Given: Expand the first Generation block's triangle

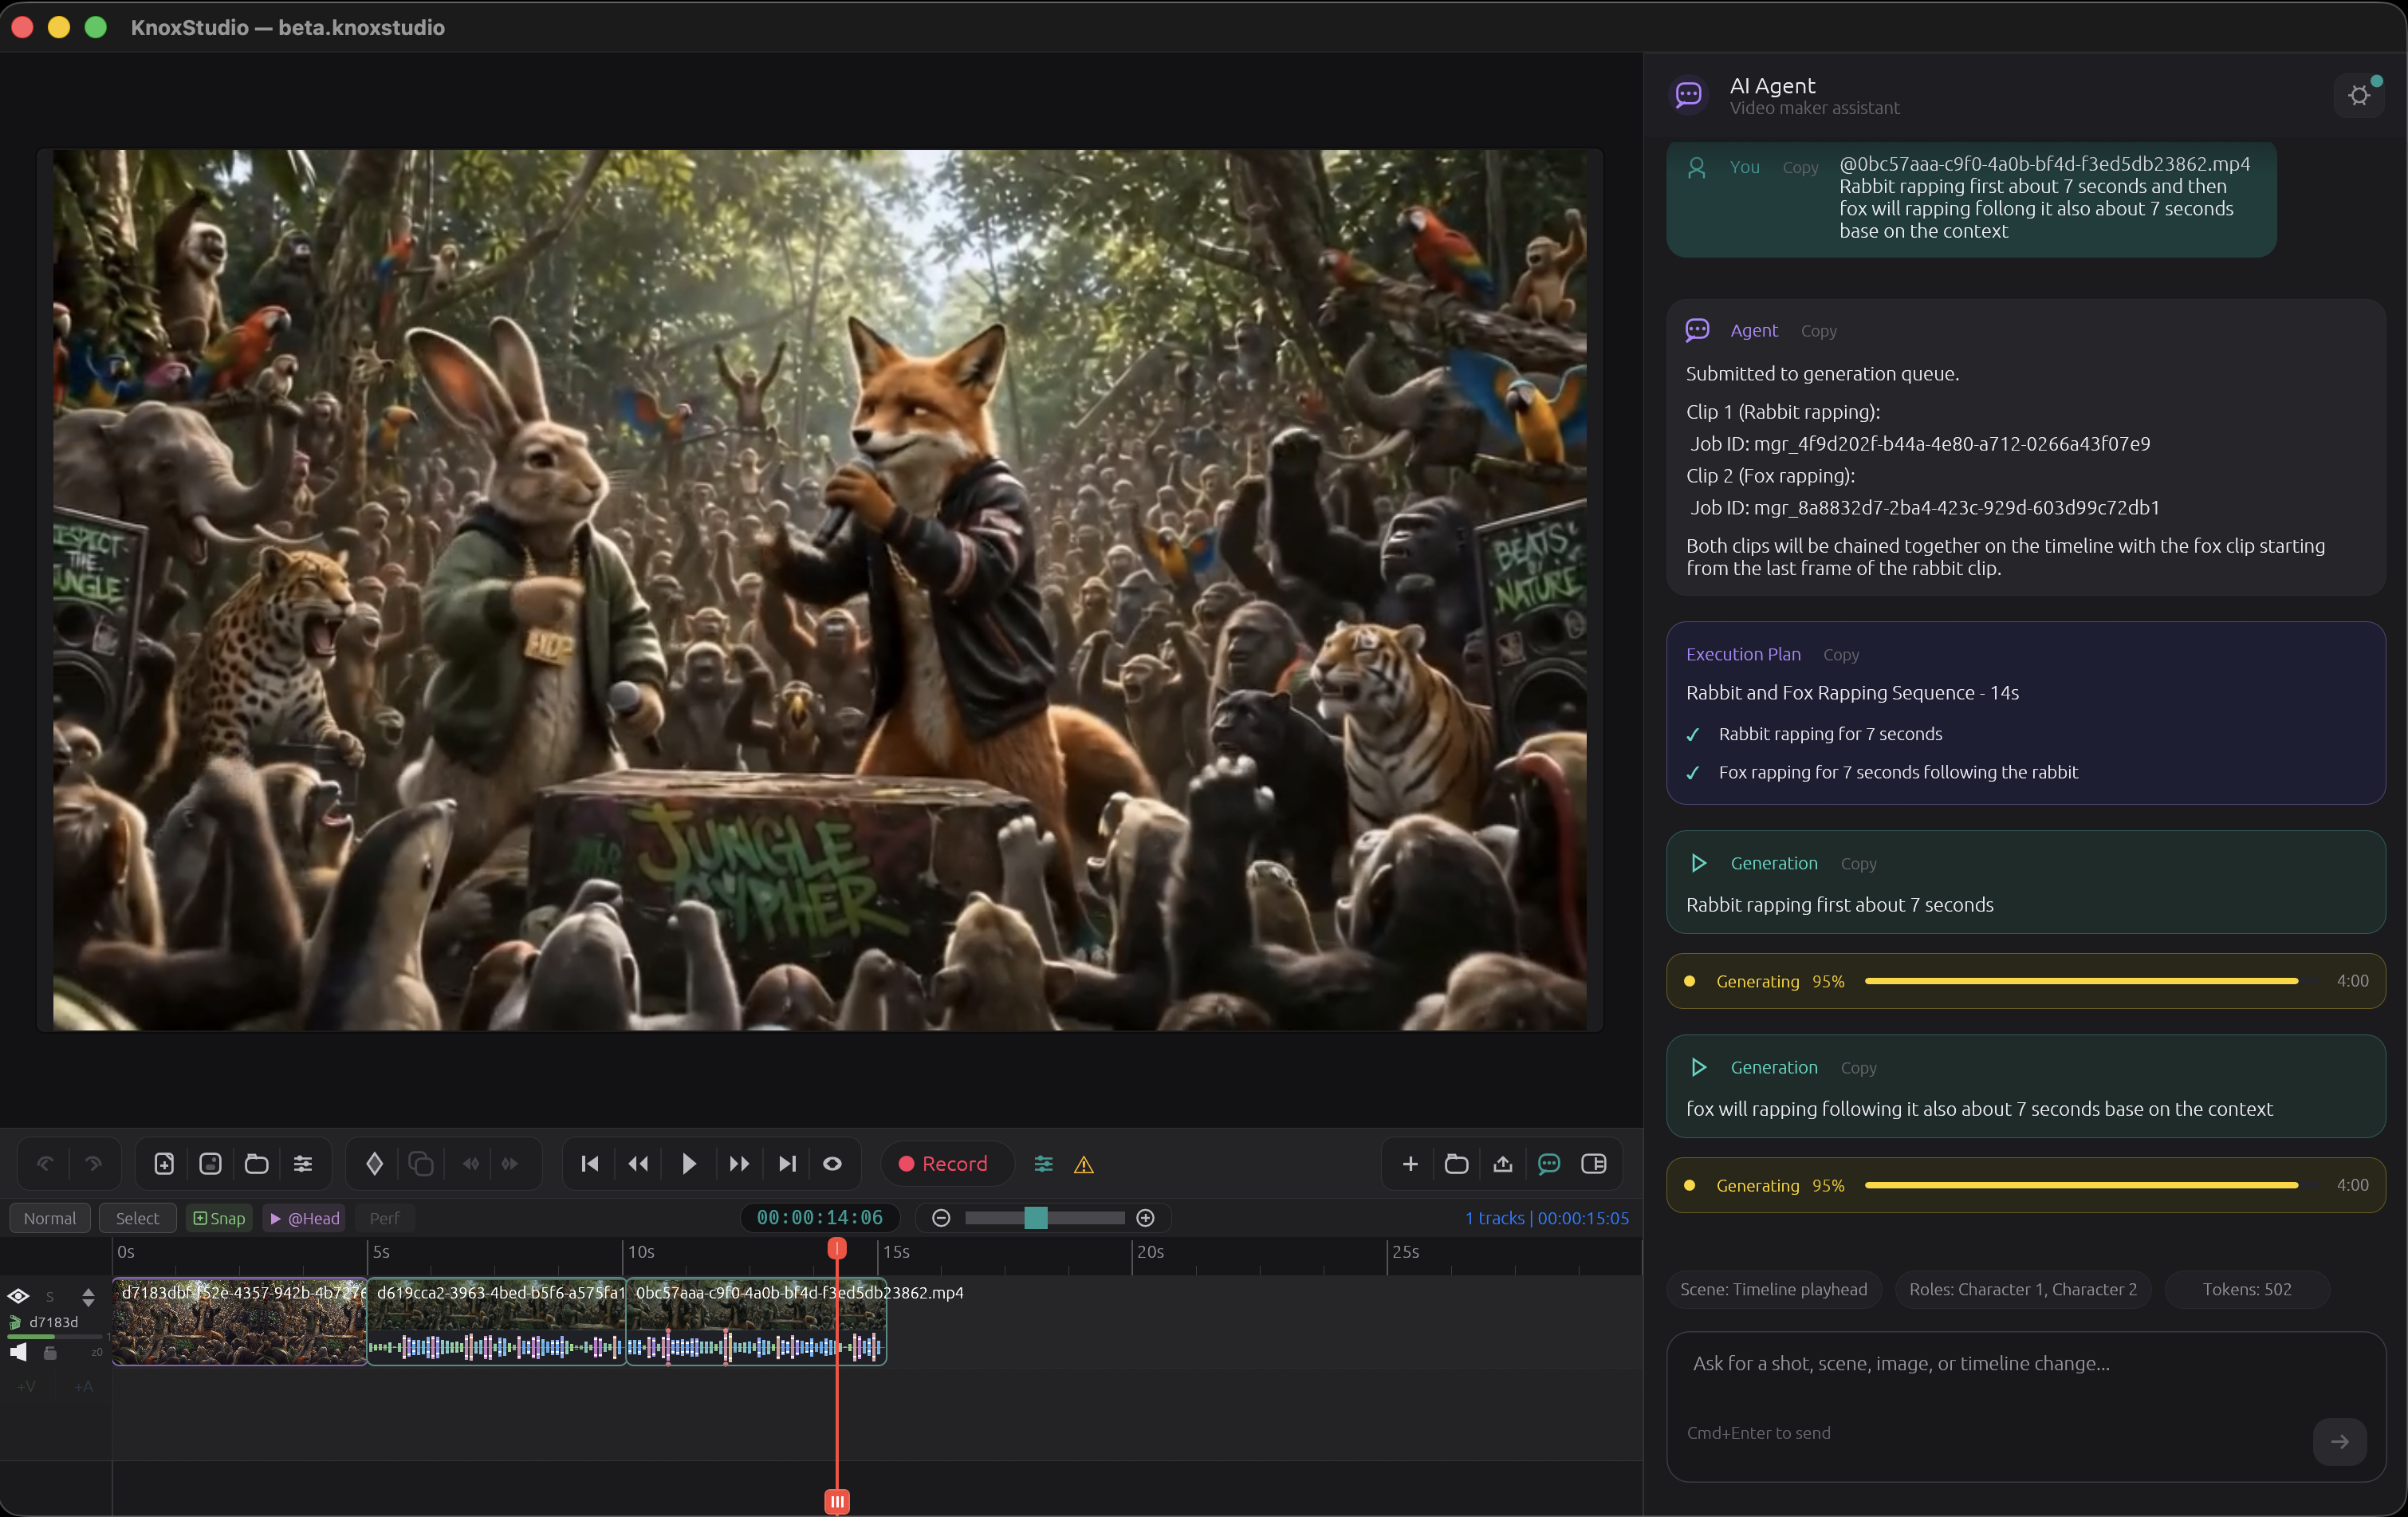Looking at the screenshot, I should tap(1698, 863).
